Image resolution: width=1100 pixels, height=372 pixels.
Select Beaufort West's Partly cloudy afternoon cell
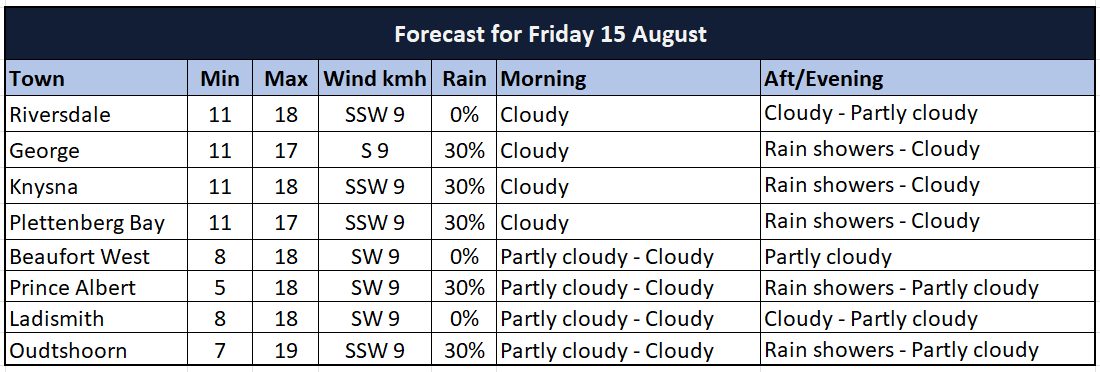927,256
